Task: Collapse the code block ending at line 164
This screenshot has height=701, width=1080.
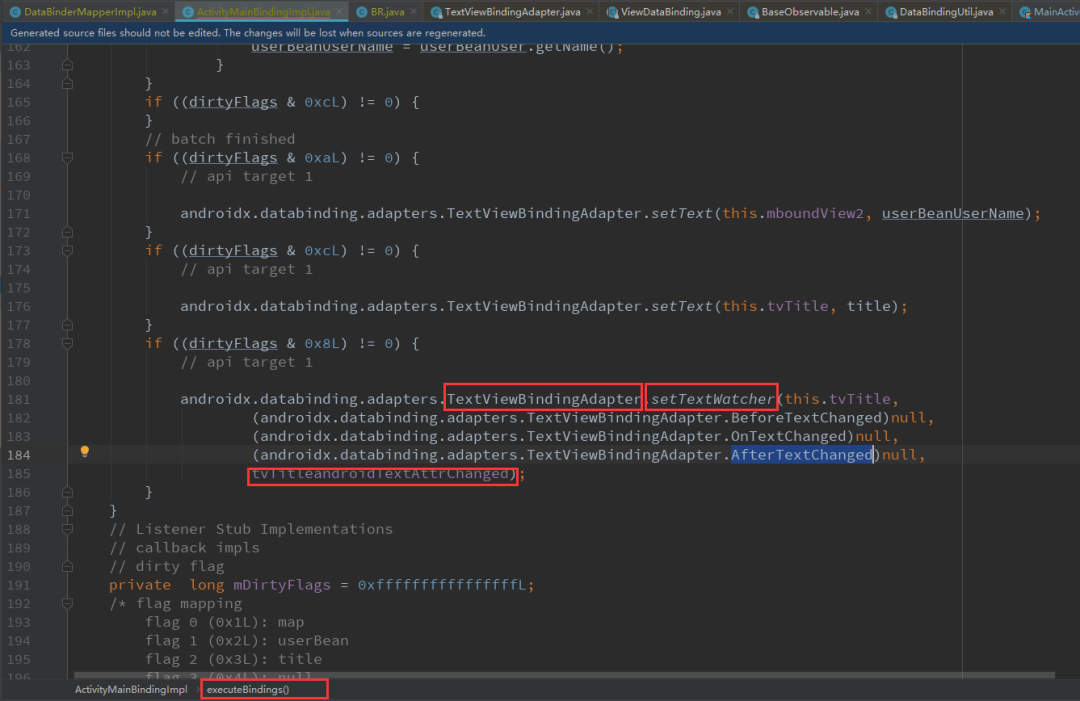Action: point(68,83)
